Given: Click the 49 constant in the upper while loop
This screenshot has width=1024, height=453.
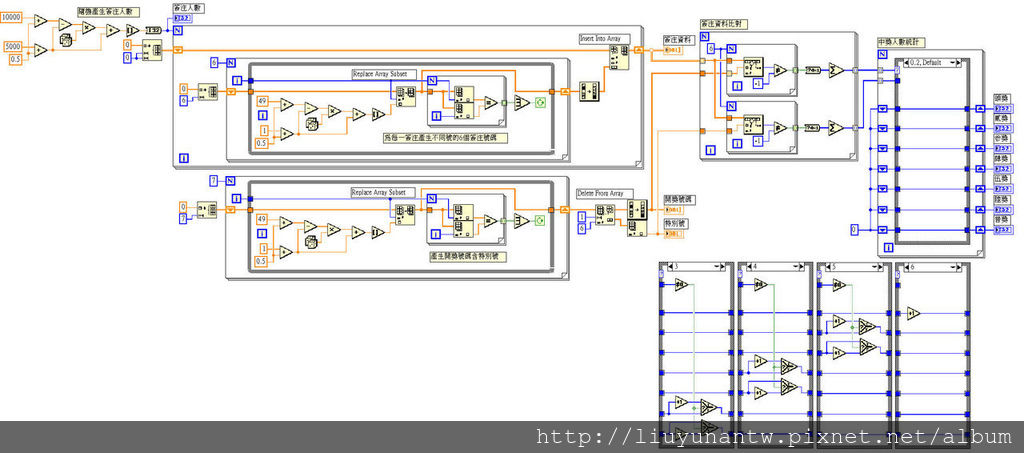Looking at the screenshot, I should (x=262, y=101).
